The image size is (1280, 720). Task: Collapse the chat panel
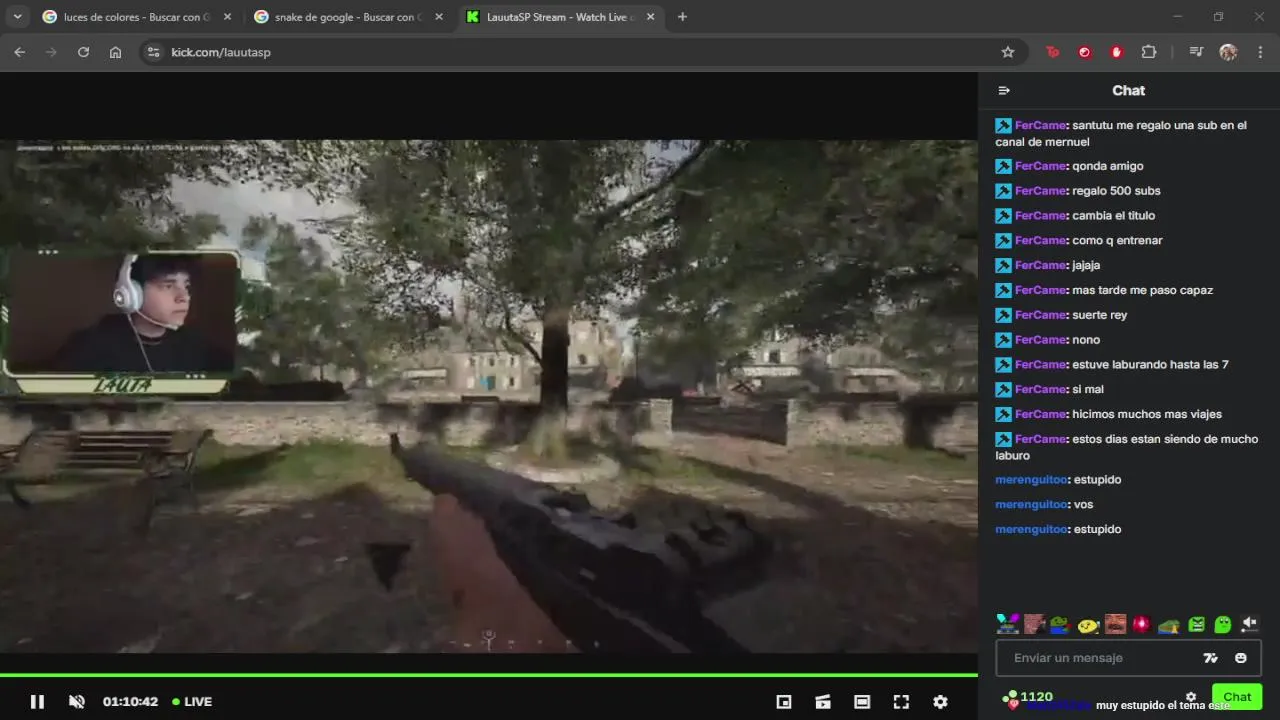tap(1004, 91)
